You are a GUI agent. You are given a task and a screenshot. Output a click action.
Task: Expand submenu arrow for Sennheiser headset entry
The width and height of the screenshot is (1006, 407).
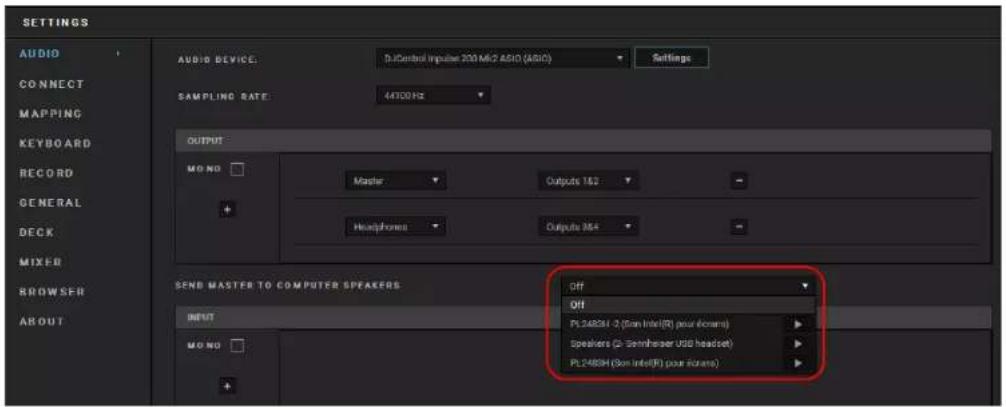pos(798,343)
